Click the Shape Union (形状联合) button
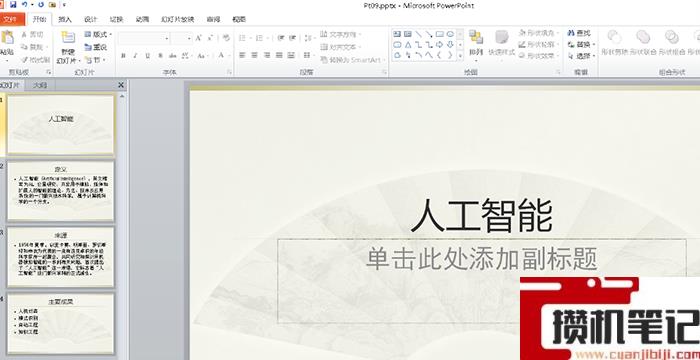Screen dimensions: 700x360 pyautogui.click(x=643, y=43)
